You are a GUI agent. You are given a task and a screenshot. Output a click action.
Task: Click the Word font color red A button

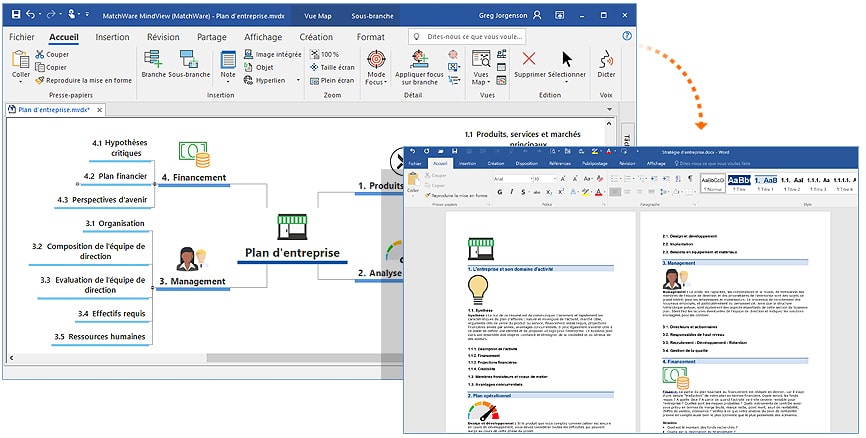(599, 192)
